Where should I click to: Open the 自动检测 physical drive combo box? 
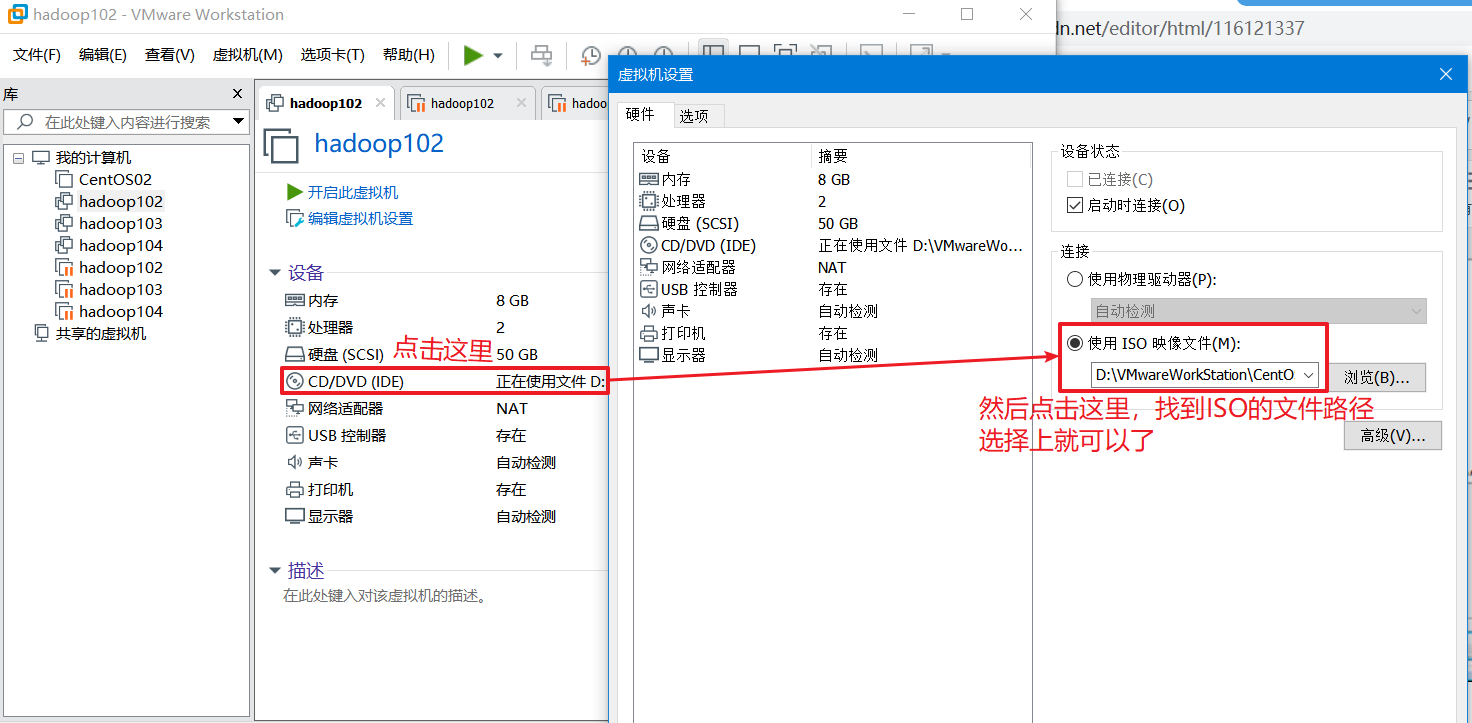(1259, 311)
